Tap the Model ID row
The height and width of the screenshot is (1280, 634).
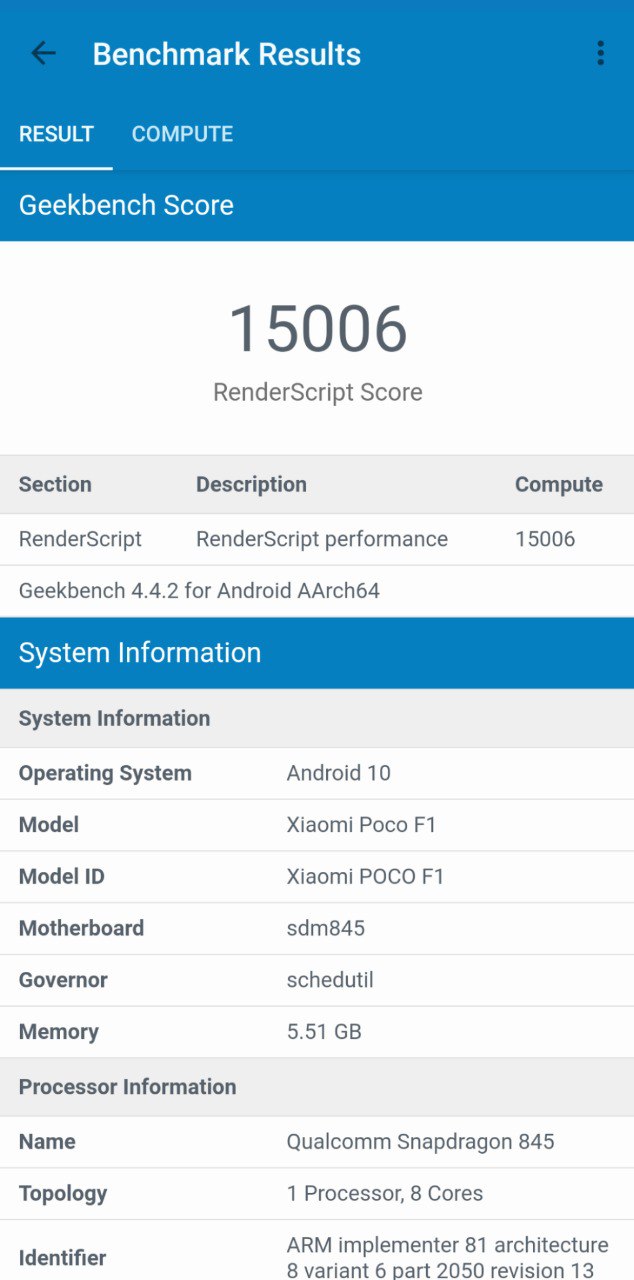click(317, 877)
